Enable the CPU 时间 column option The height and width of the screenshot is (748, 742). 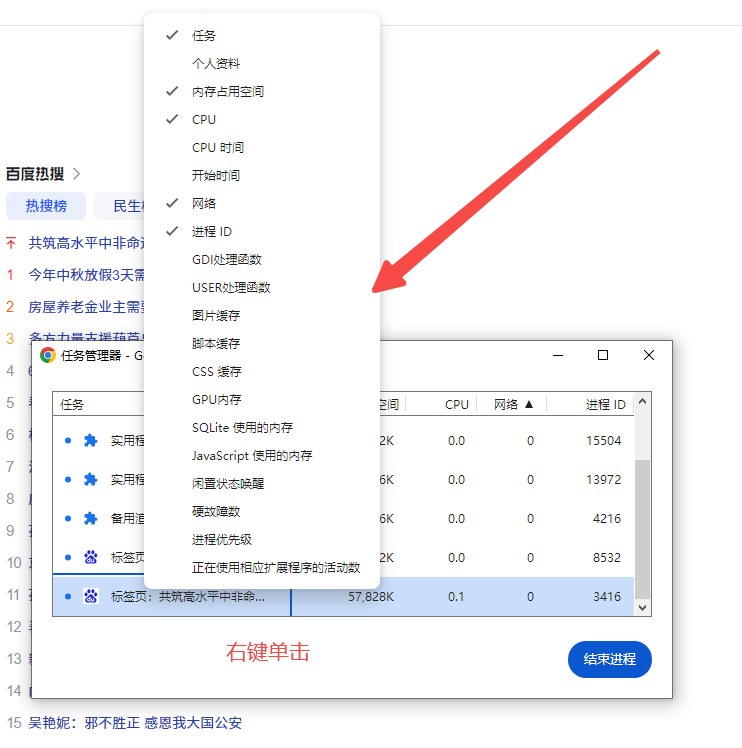pyautogui.click(x=262, y=147)
